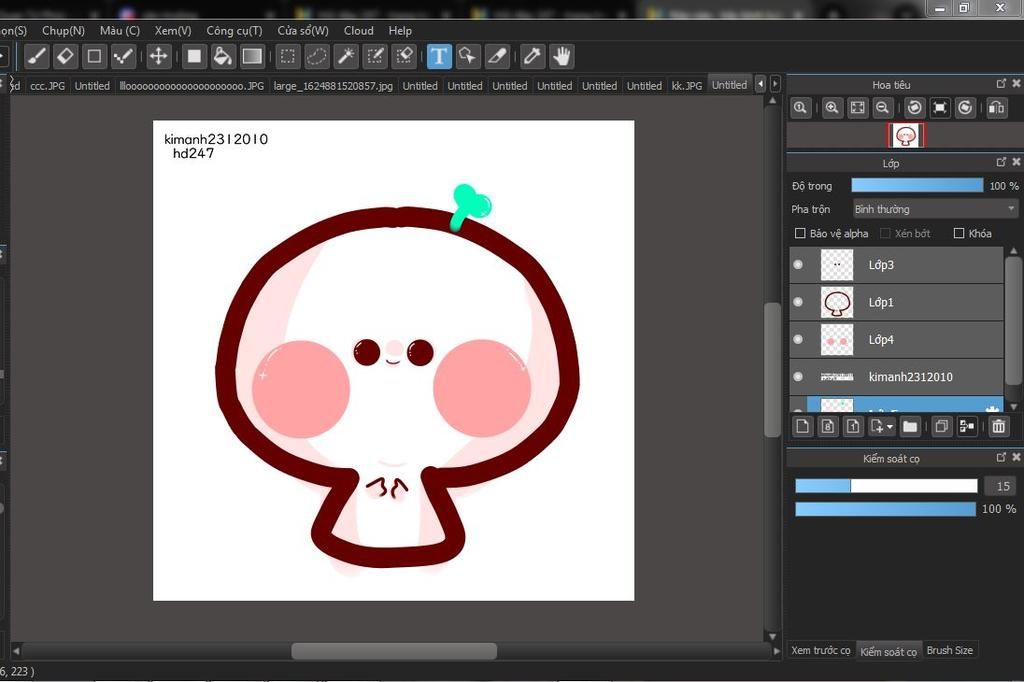
Task: Fit canvas to window in Navigator
Action: (857, 108)
